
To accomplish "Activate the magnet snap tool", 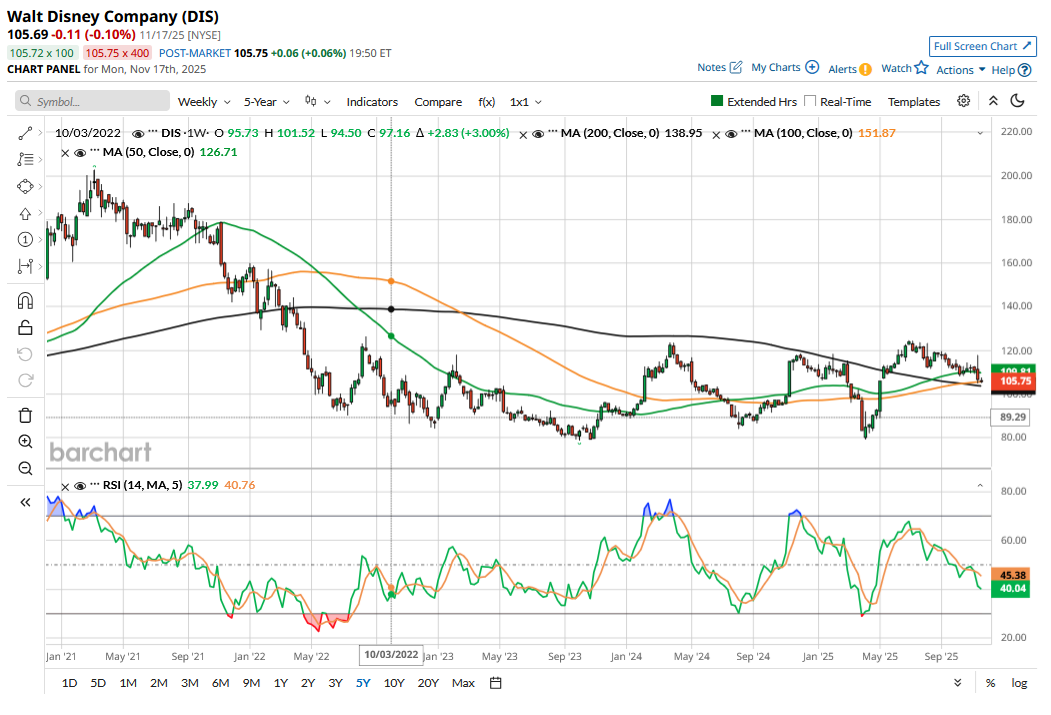I will pos(25,301).
